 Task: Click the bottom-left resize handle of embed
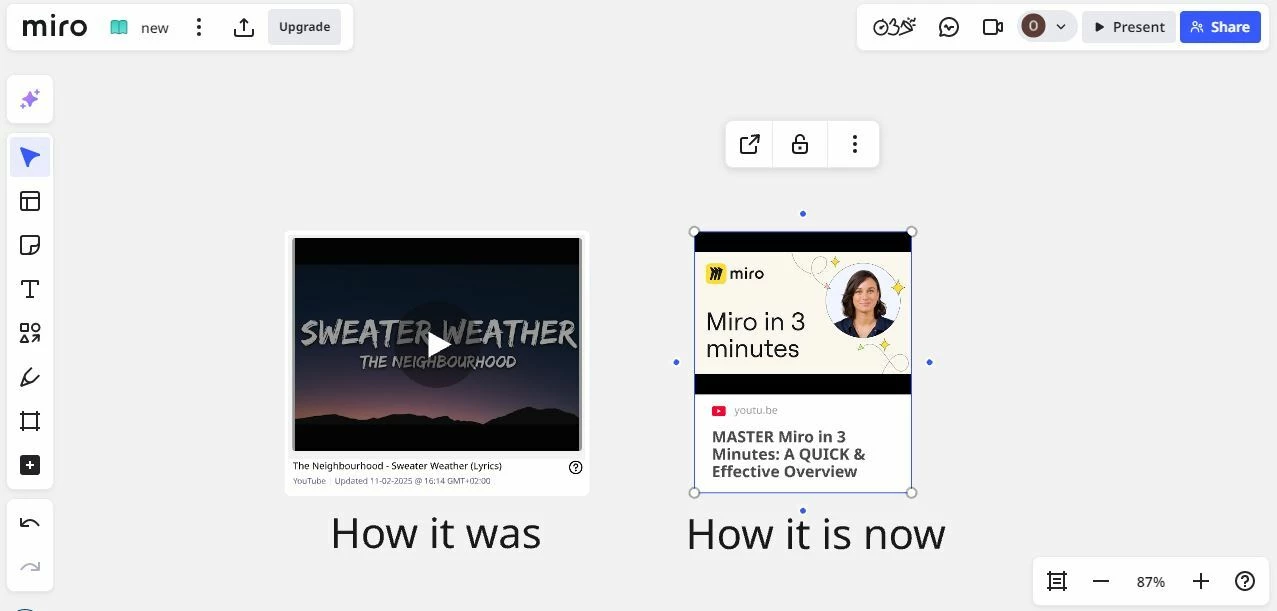point(695,492)
